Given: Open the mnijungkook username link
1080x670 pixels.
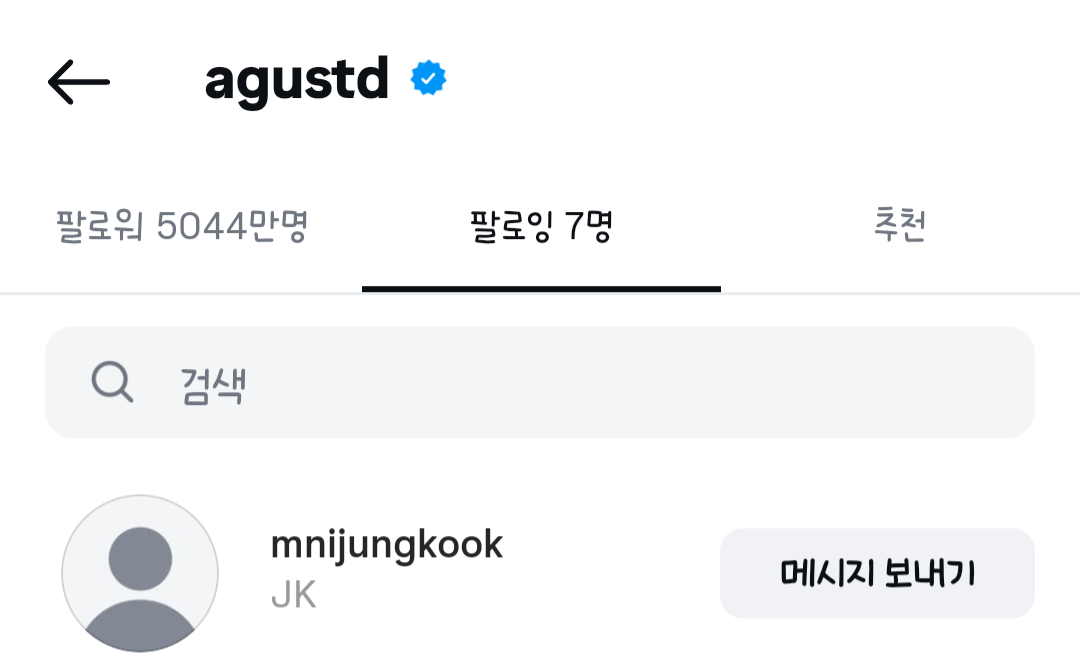Looking at the screenshot, I should [386, 545].
